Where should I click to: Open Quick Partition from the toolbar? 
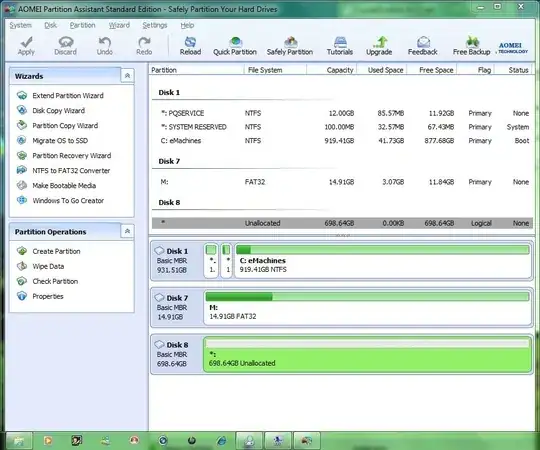coord(235,46)
